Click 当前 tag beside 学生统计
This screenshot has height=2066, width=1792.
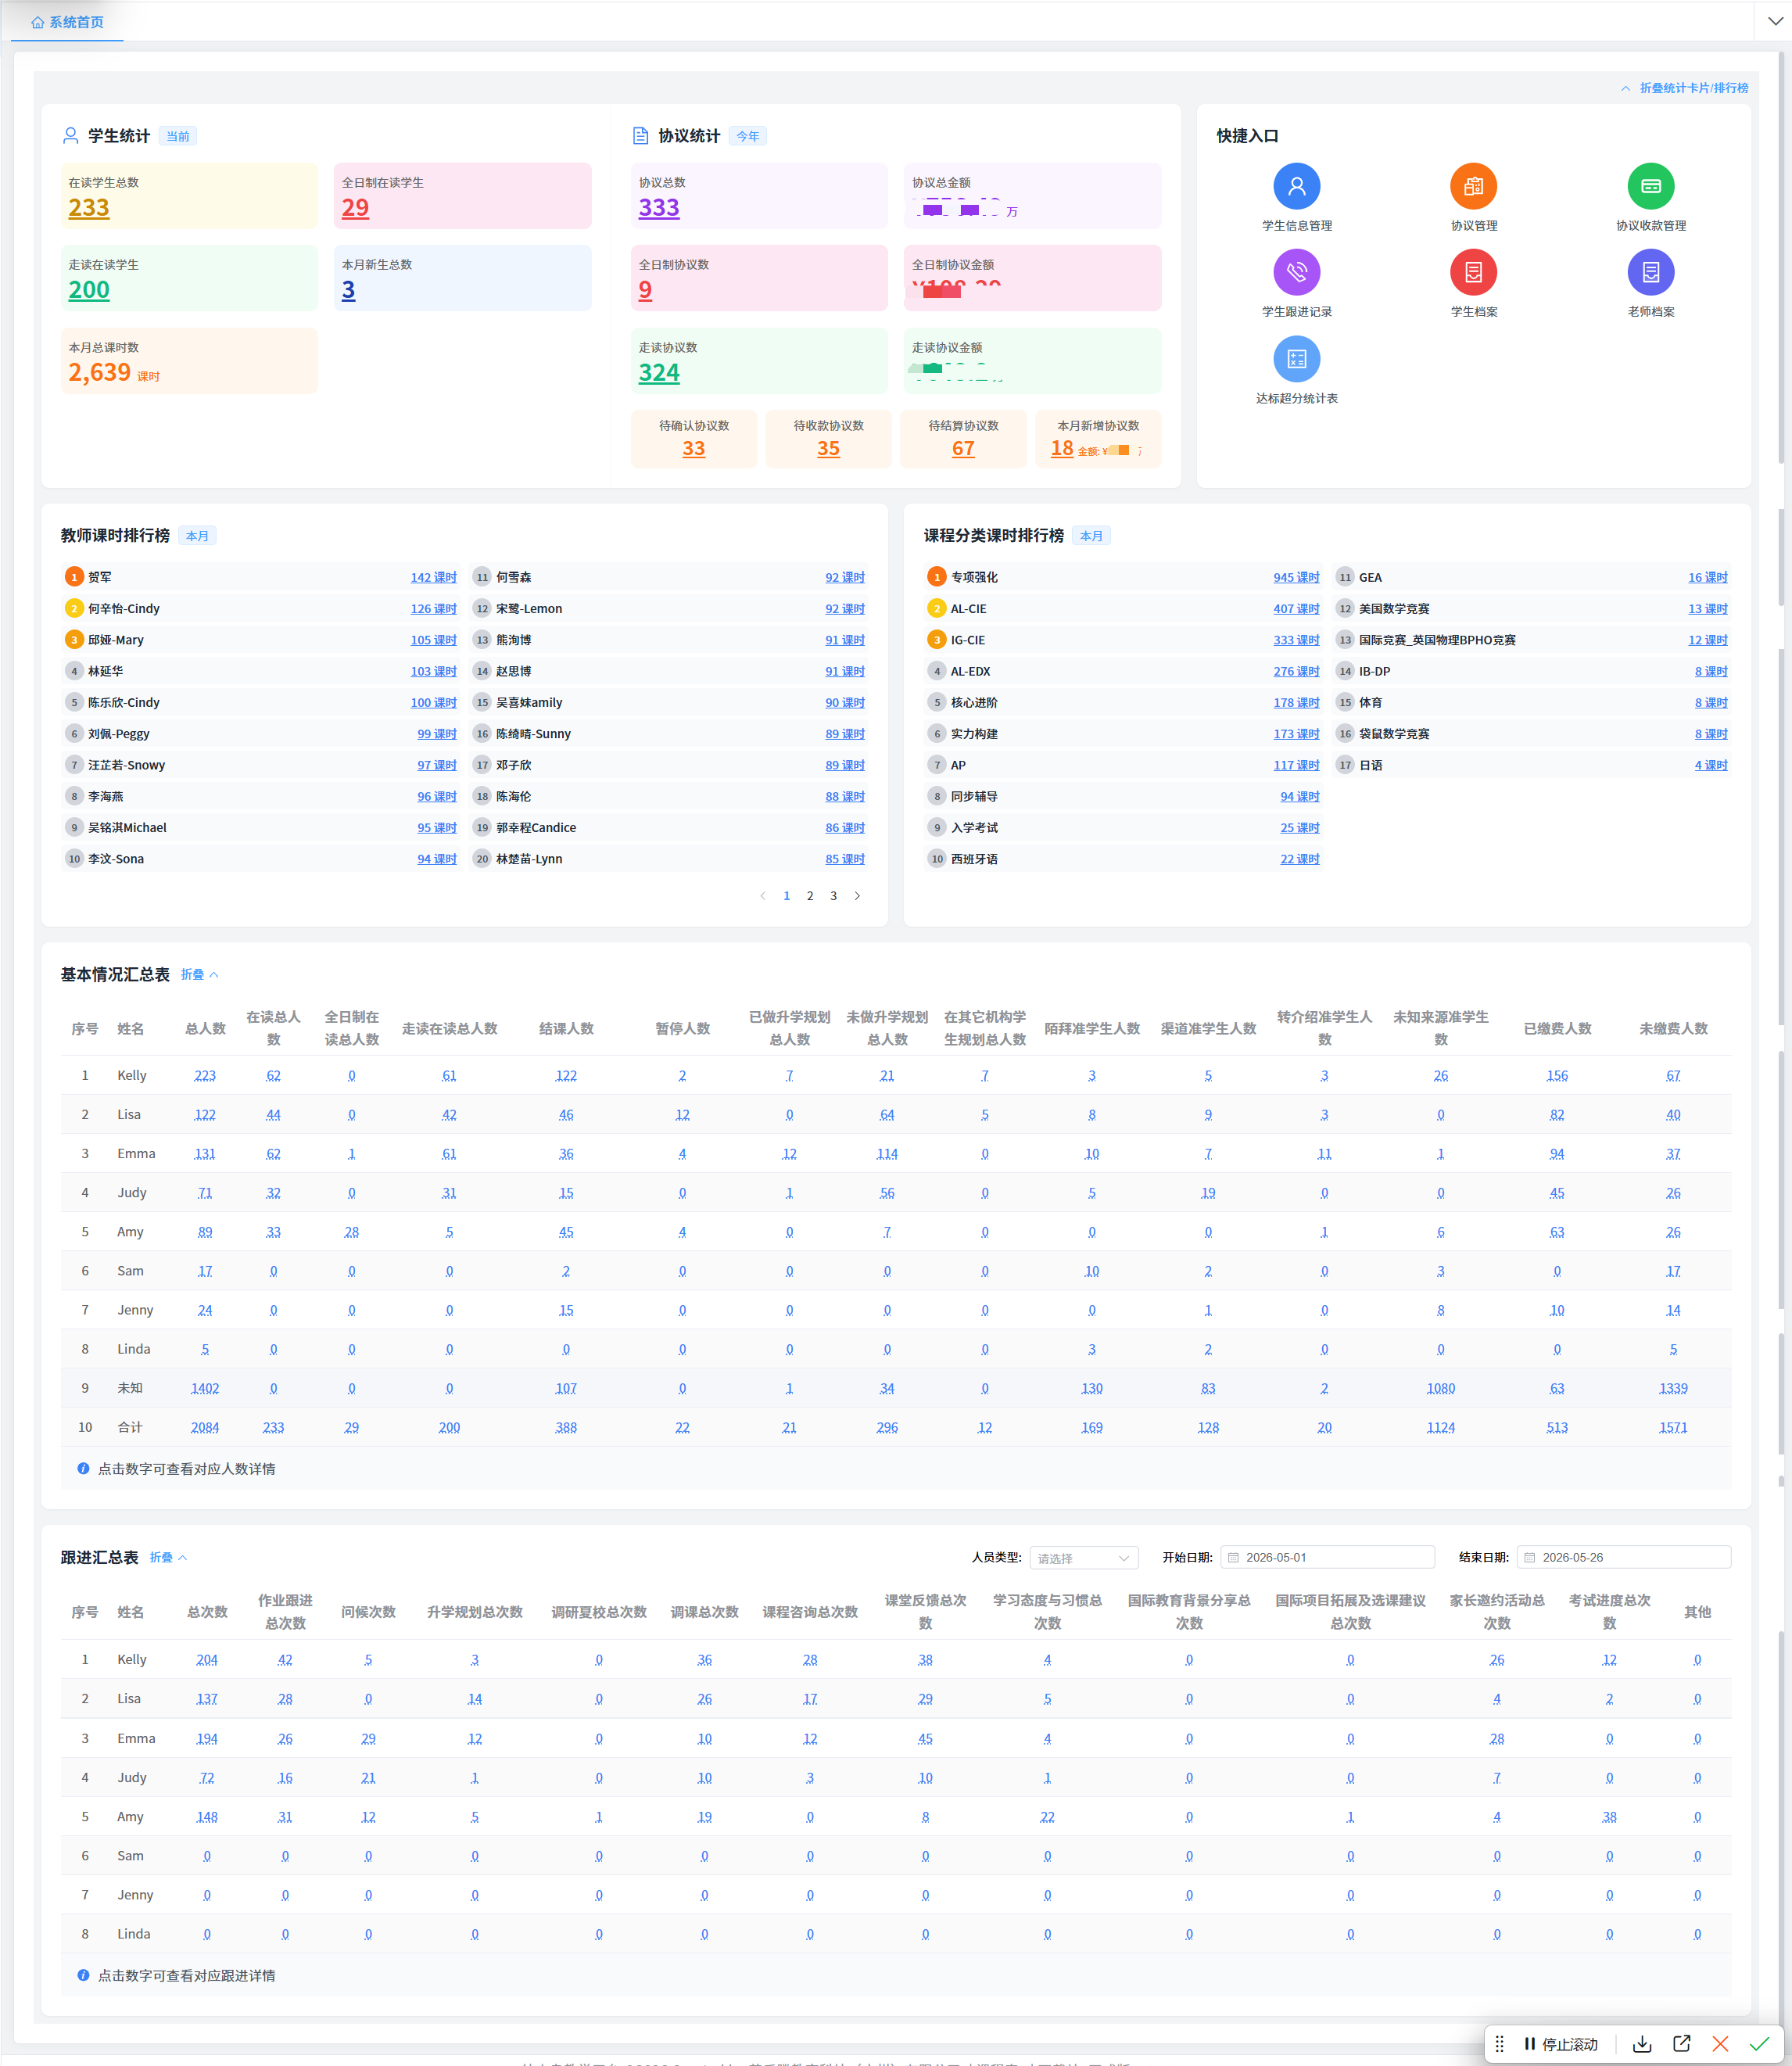tap(178, 136)
